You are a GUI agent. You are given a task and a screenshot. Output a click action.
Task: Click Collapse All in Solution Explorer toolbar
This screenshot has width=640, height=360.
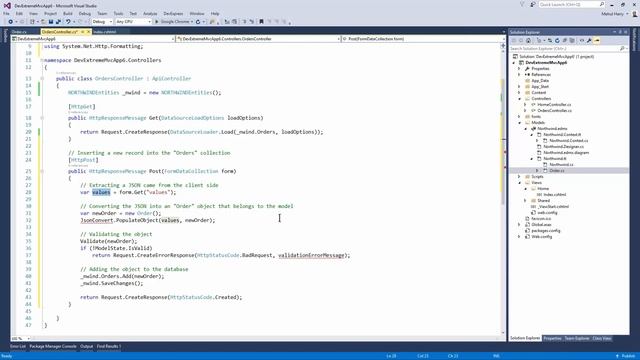pyautogui.click(x=564, y=40)
